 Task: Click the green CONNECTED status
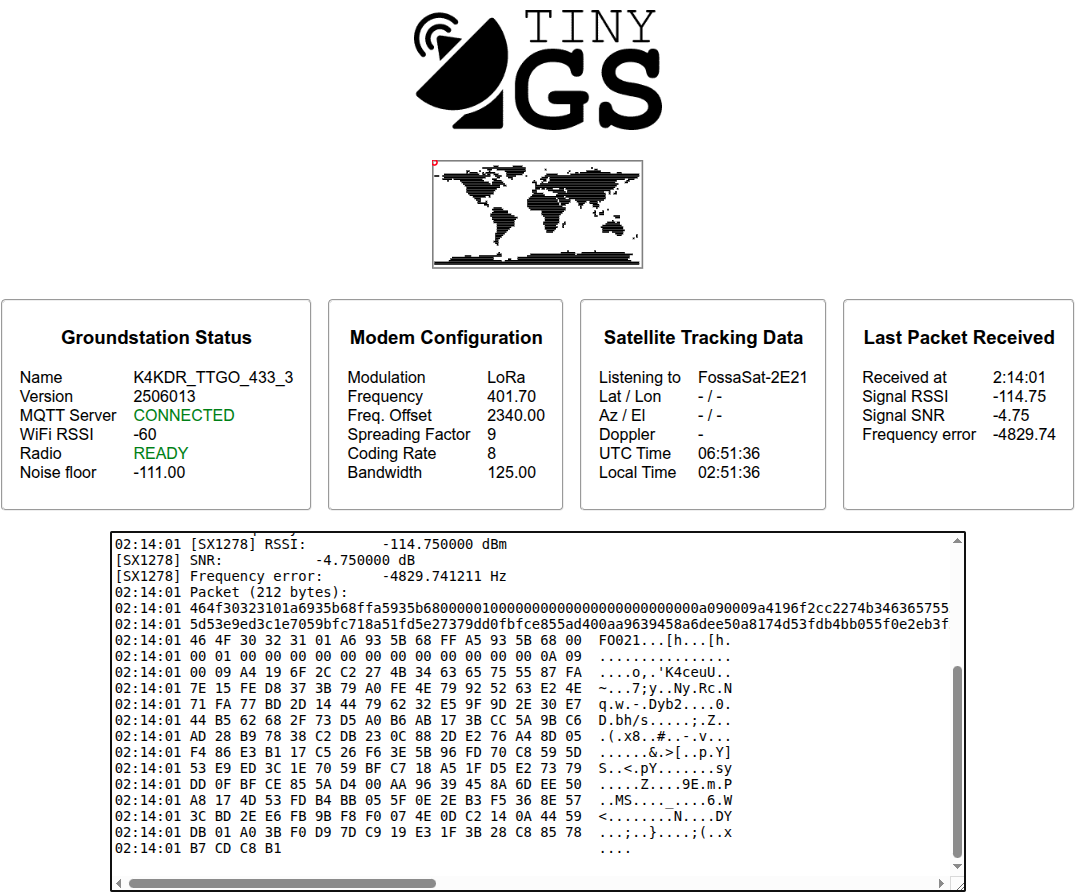click(x=184, y=415)
